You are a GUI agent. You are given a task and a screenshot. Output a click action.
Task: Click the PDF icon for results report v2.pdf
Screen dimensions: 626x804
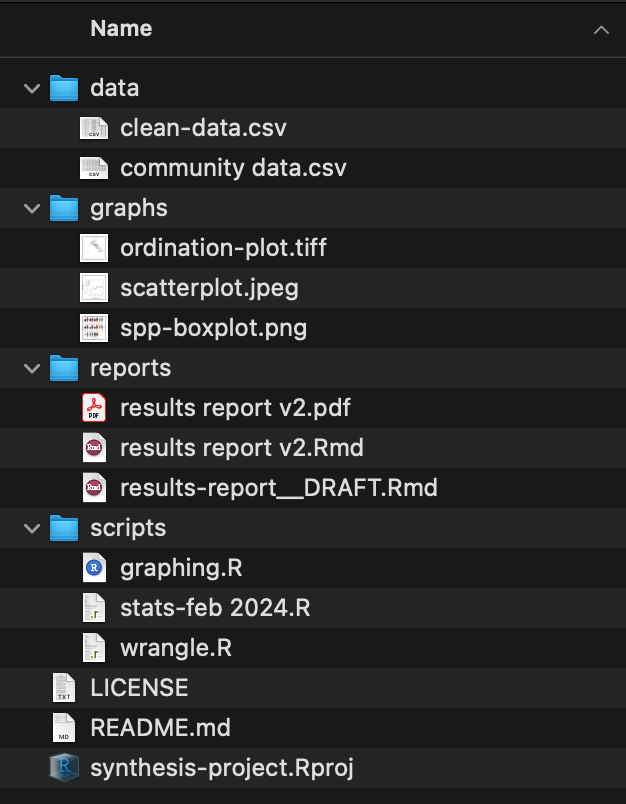click(x=93, y=408)
